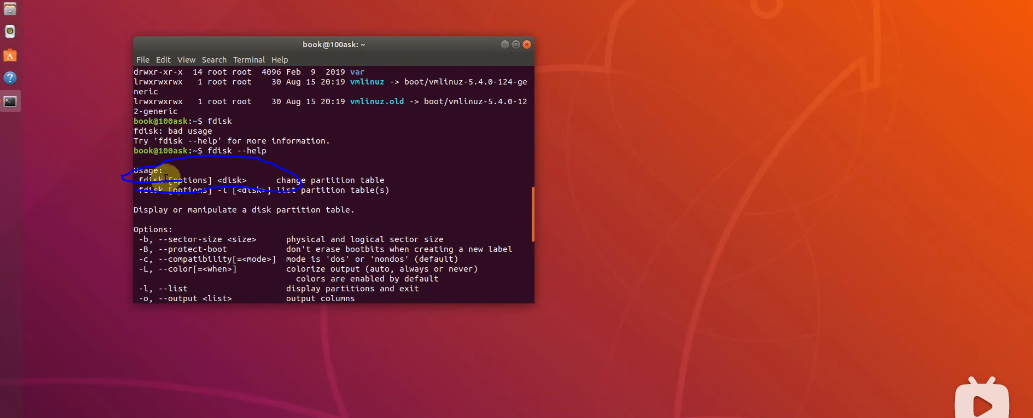Click the '-L, --color[=<when>]' option
The width and height of the screenshot is (1033, 418).
point(187,270)
